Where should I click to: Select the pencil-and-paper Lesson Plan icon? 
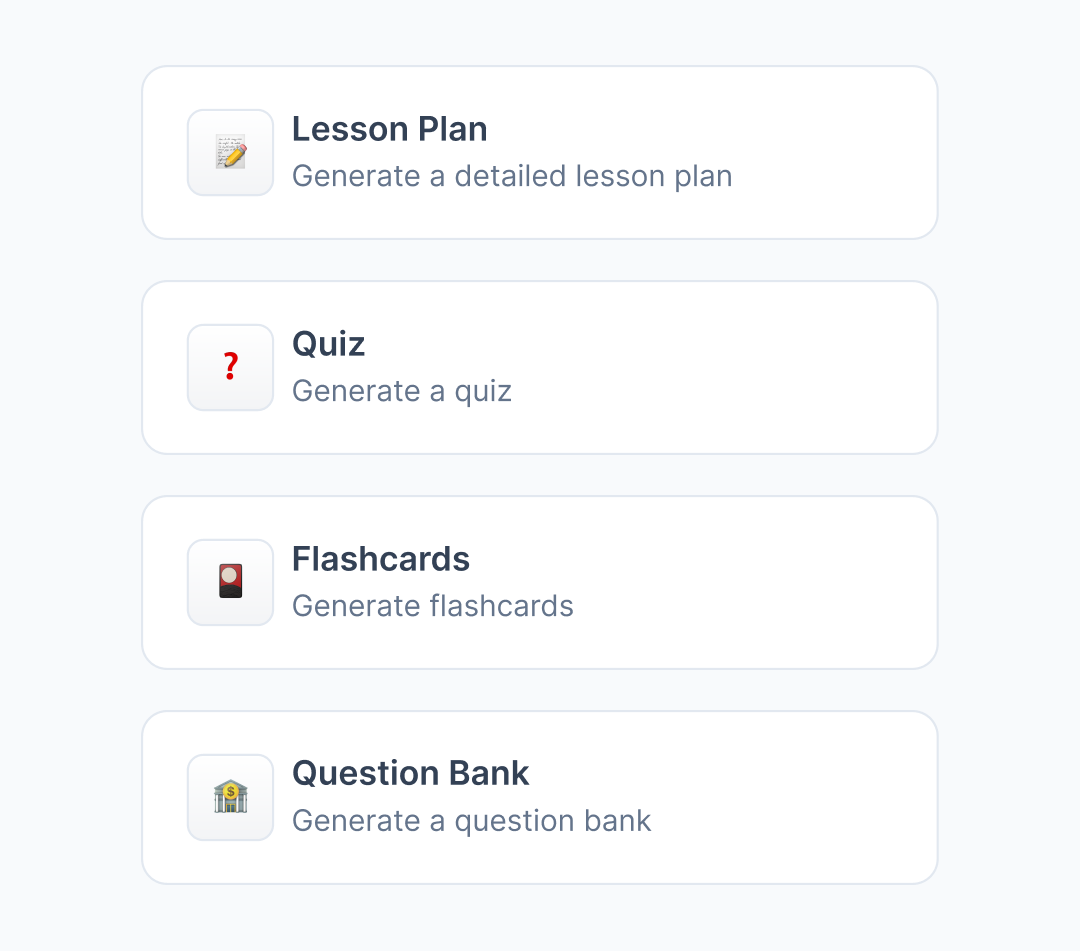(230, 152)
